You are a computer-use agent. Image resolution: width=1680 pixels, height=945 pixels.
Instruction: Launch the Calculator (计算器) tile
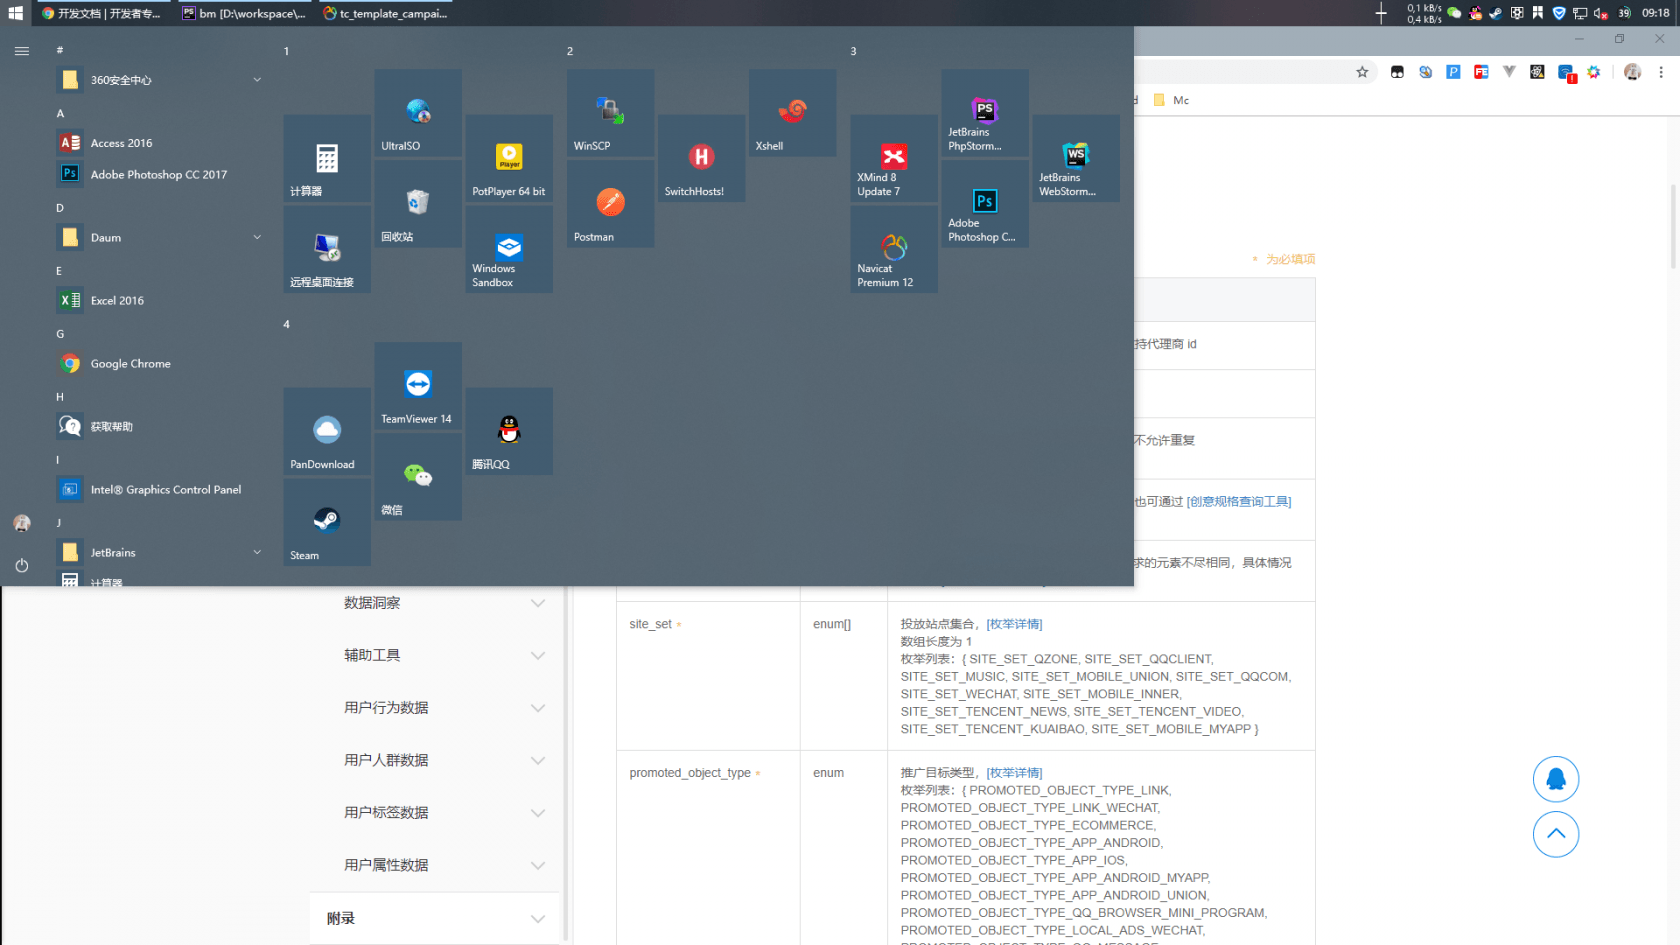pyautogui.click(x=327, y=158)
